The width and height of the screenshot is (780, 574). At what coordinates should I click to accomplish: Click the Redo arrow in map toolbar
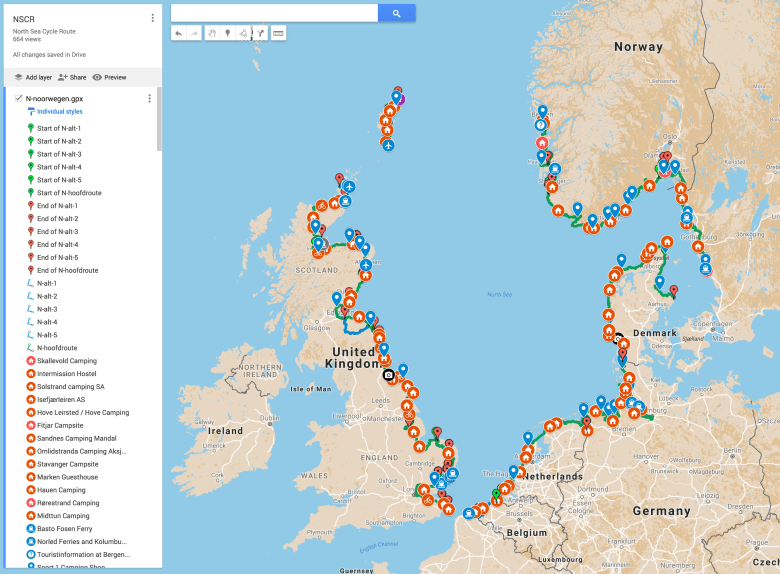(194, 33)
